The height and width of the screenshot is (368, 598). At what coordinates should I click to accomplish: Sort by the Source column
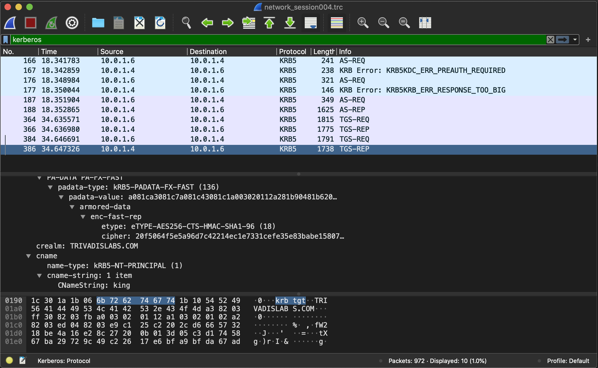pyautogui.click(x=142, y=51)
